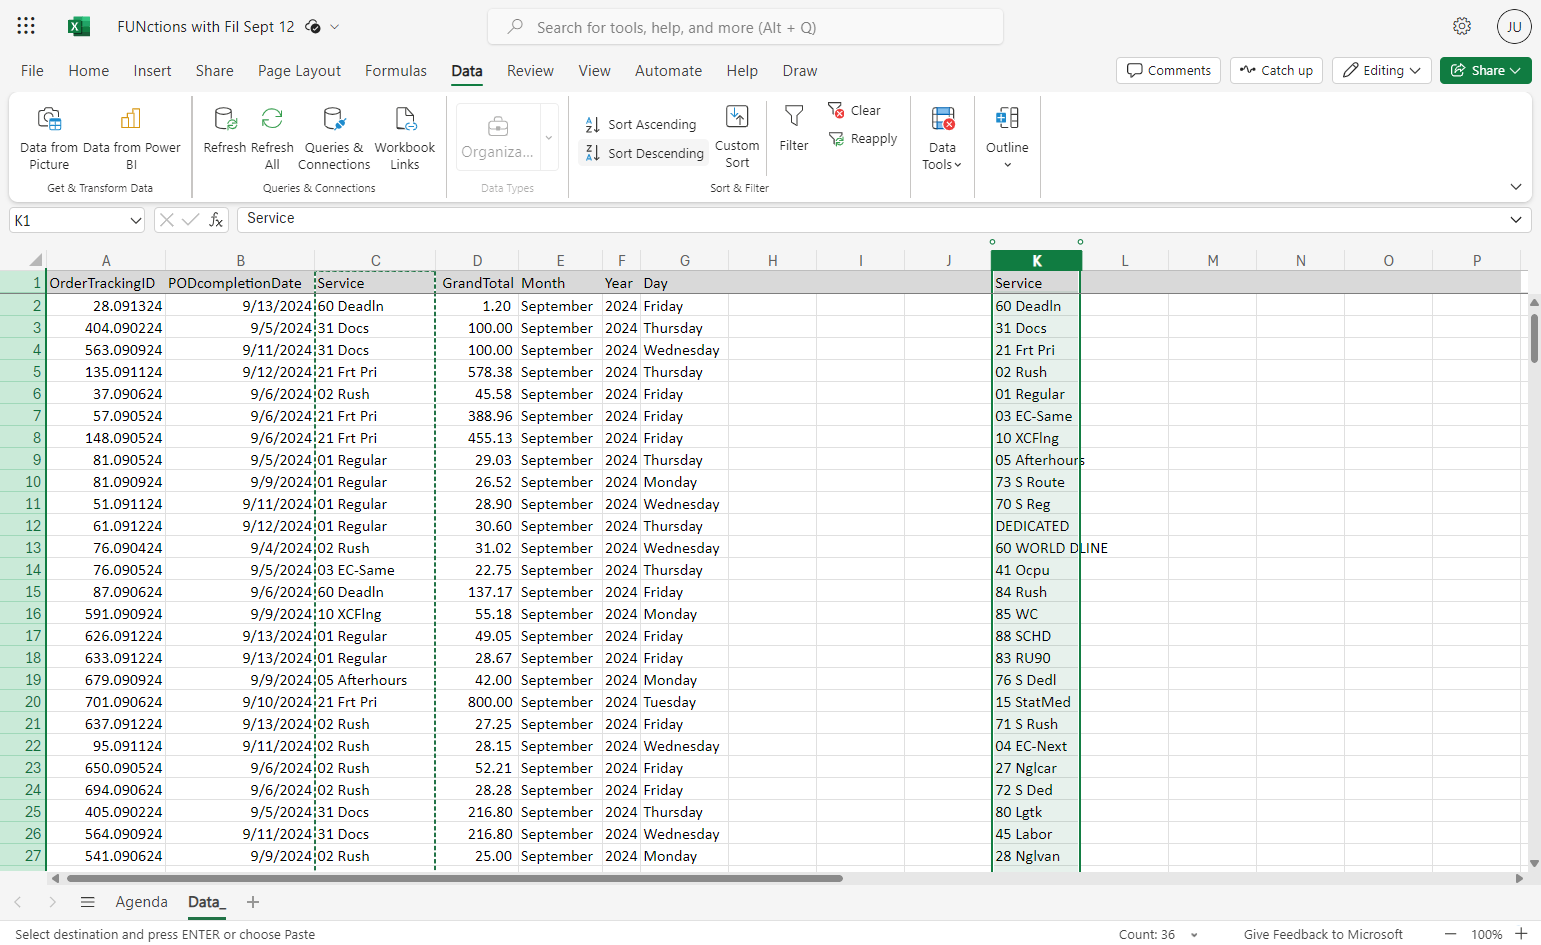Viewport: 1541px width, 945px height.
Task: Open the Data from Power BI tool
Action: 131,138
